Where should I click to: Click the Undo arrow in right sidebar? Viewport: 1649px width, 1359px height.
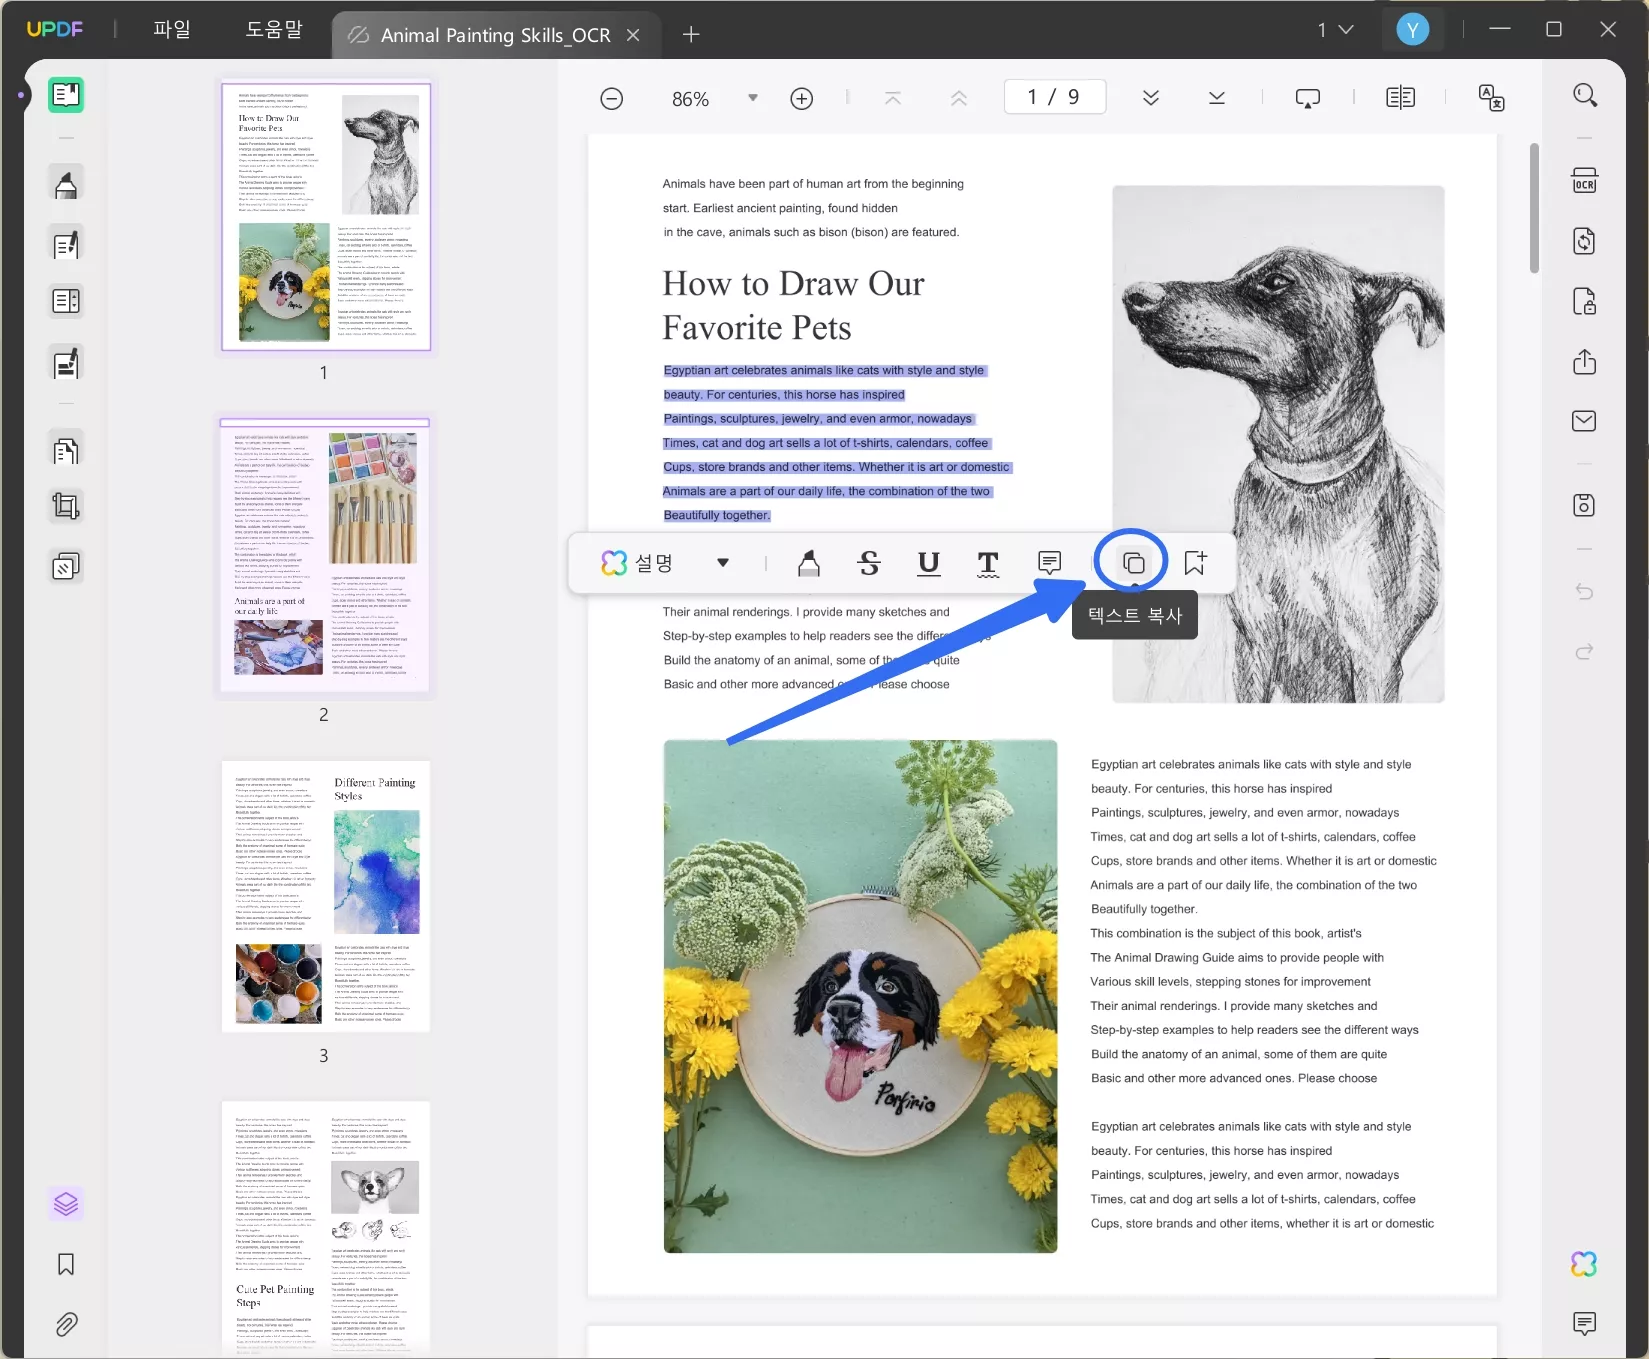pyautogui.click(x=1584, y=592)
